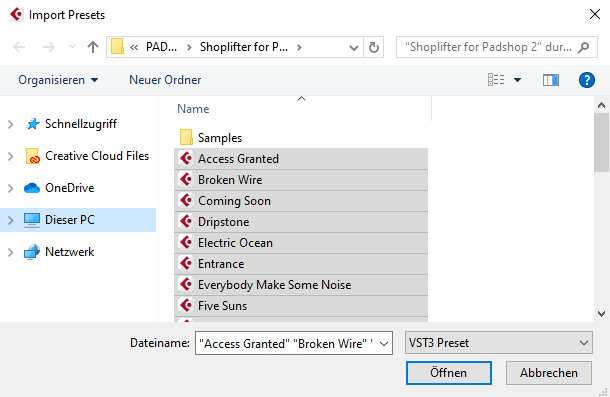
Task: Click the Electric Ocean preset icon
Action: (186, 242)
